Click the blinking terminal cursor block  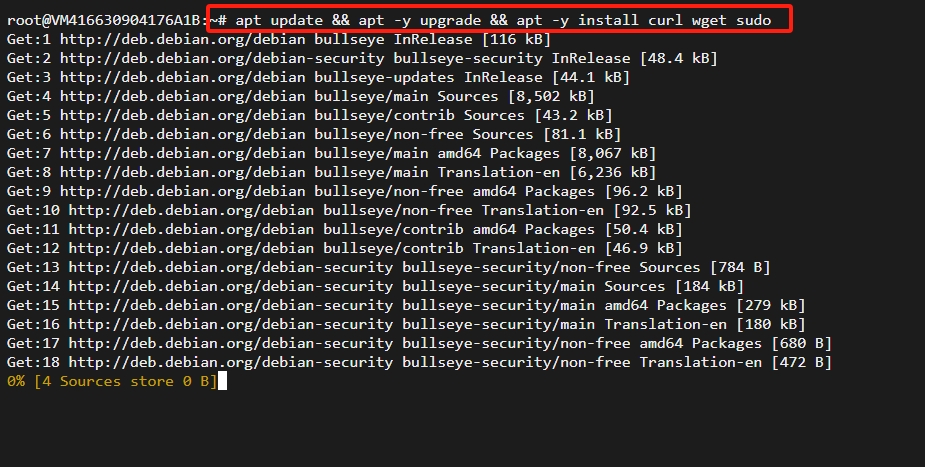click(223, 381)
